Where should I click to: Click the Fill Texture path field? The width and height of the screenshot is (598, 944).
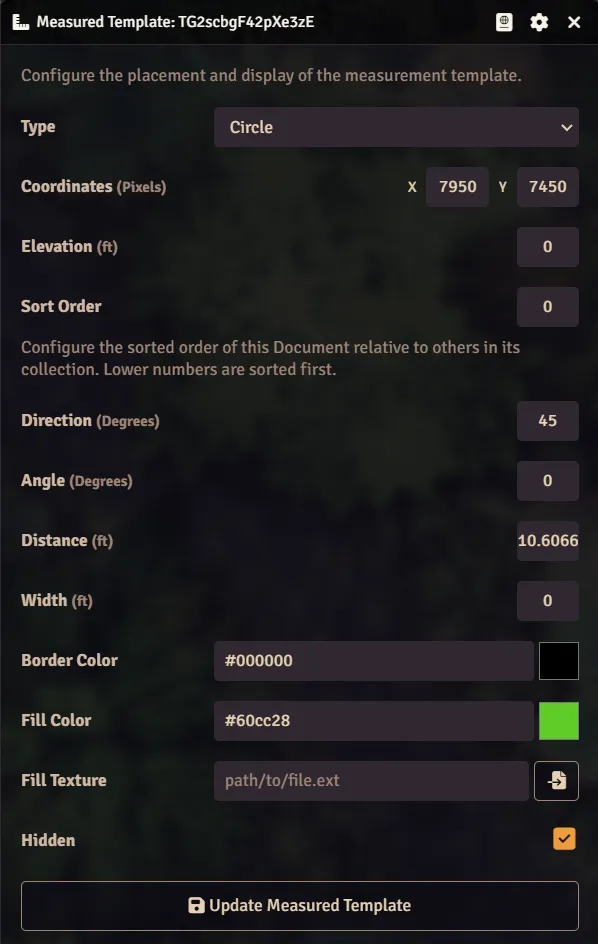(372, 781)
